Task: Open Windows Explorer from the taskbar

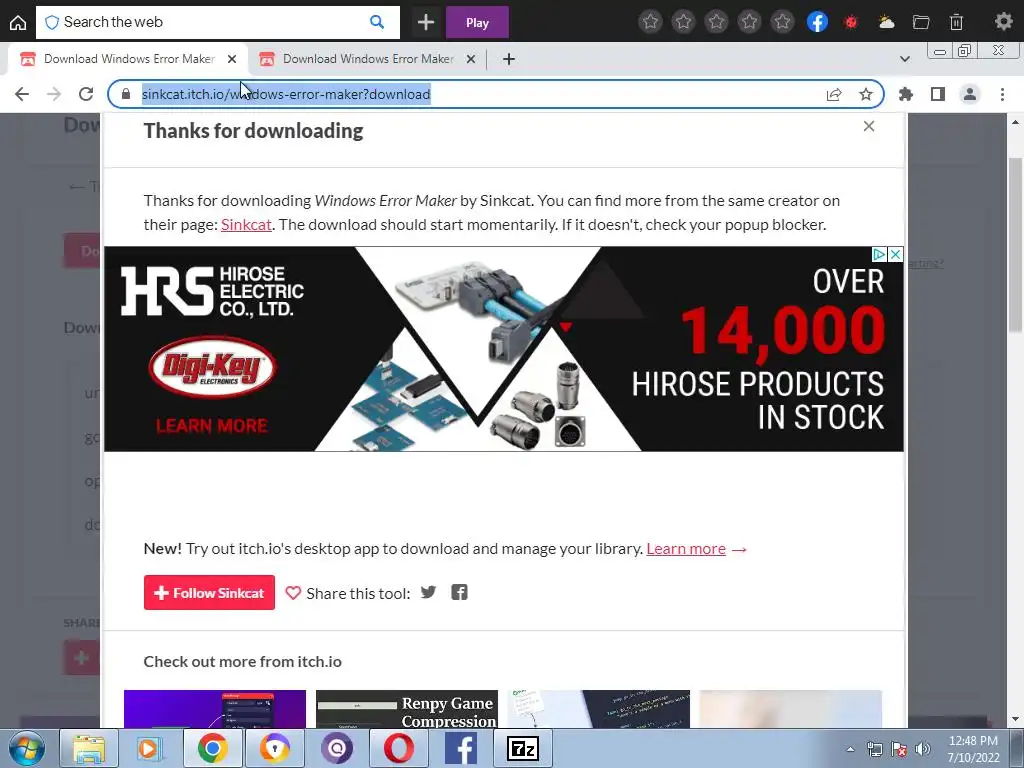Action: pyautogui.click(x=88, y=749)
